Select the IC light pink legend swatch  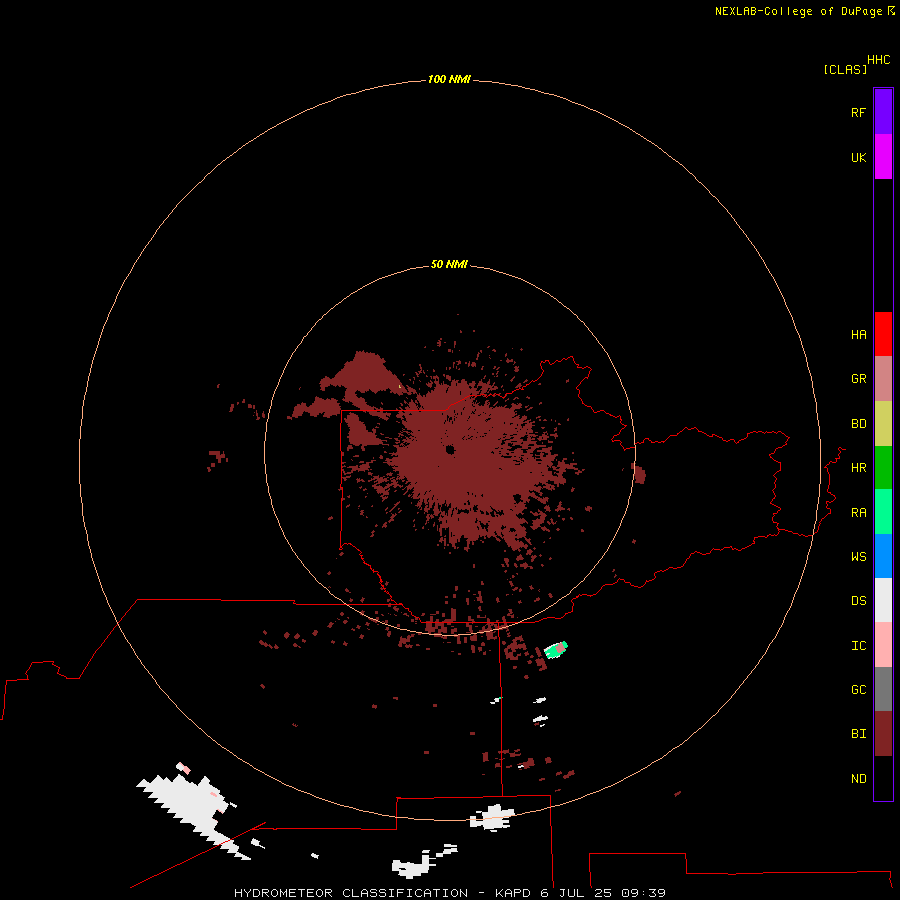click(x=883, y=645)
